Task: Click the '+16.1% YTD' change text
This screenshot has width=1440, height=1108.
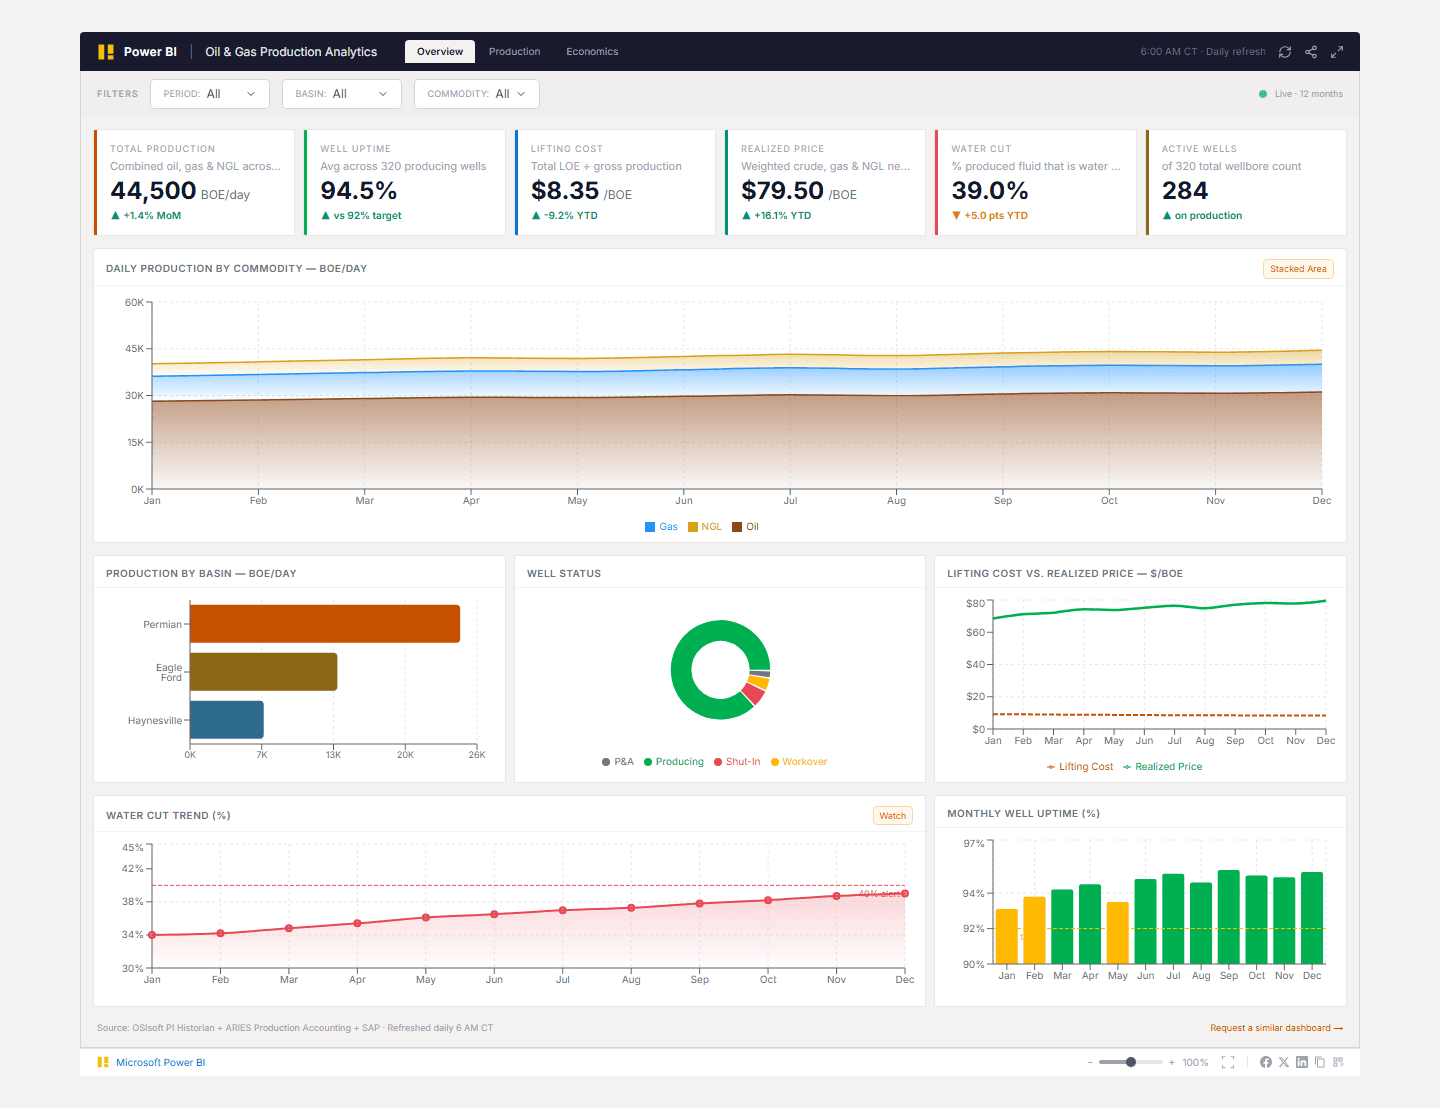Action: coord(783,216)
